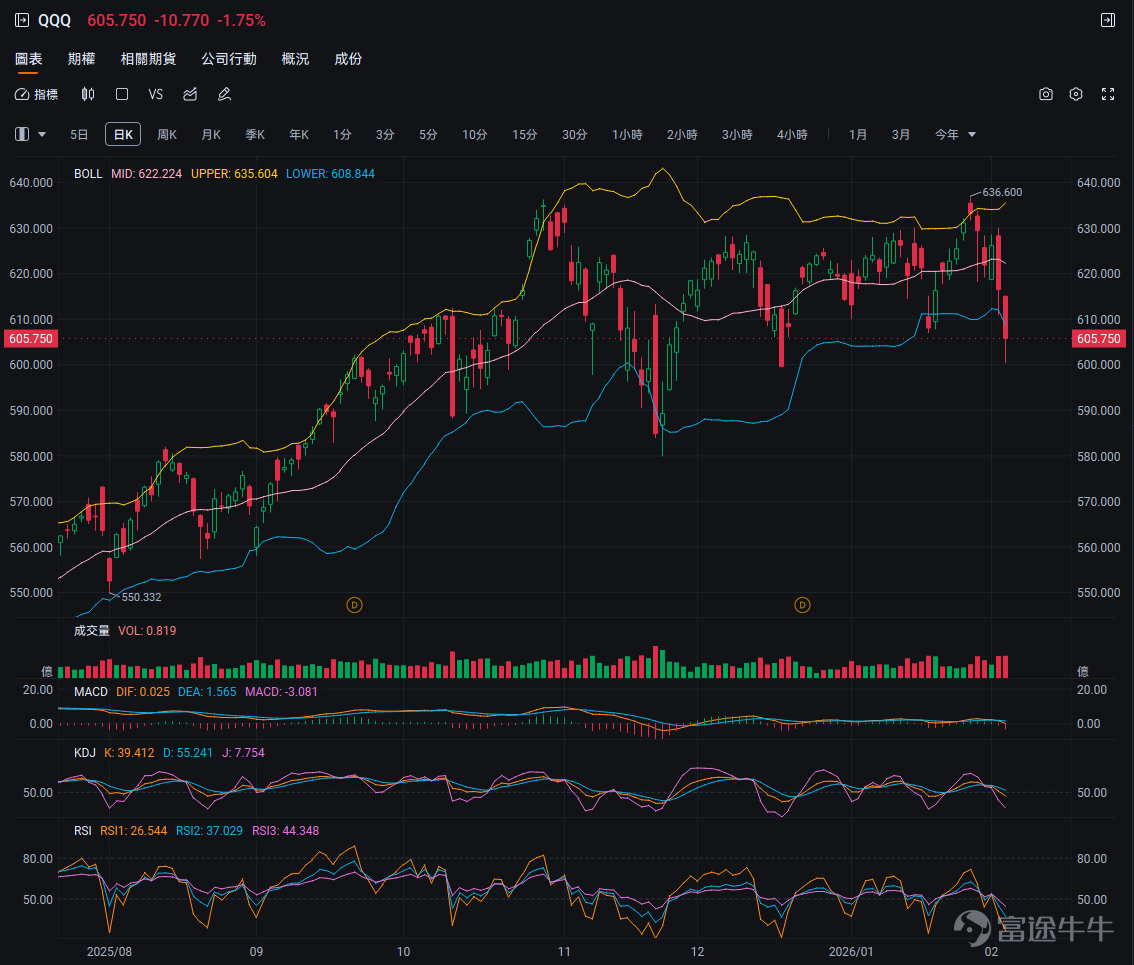Click the panel expand icon at top right
Image resolution: width=1134 pixels, height=965 pixels.
pos(1107,20)
